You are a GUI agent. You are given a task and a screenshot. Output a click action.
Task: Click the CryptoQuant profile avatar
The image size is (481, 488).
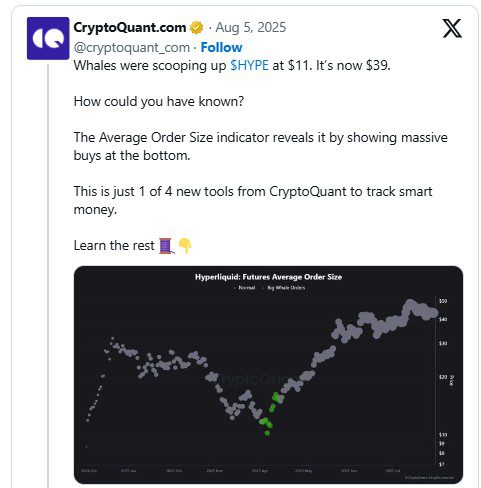(48, 38)
